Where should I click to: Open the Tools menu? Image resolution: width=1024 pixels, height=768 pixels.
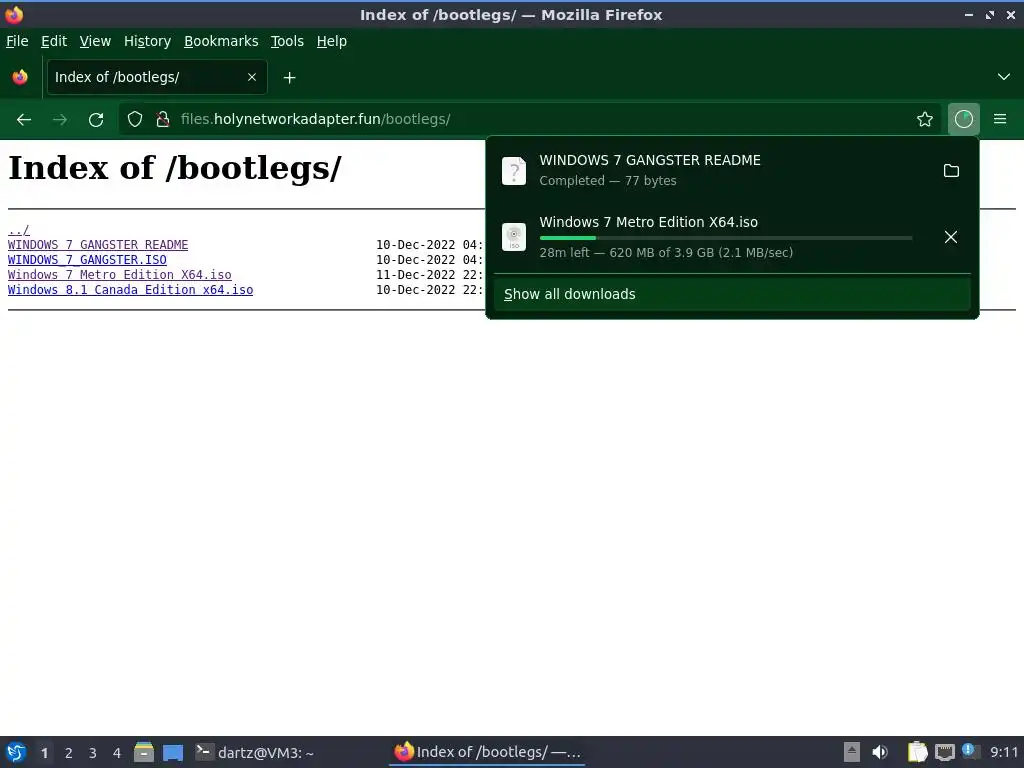pyautogui.click(x=287, y=41)
